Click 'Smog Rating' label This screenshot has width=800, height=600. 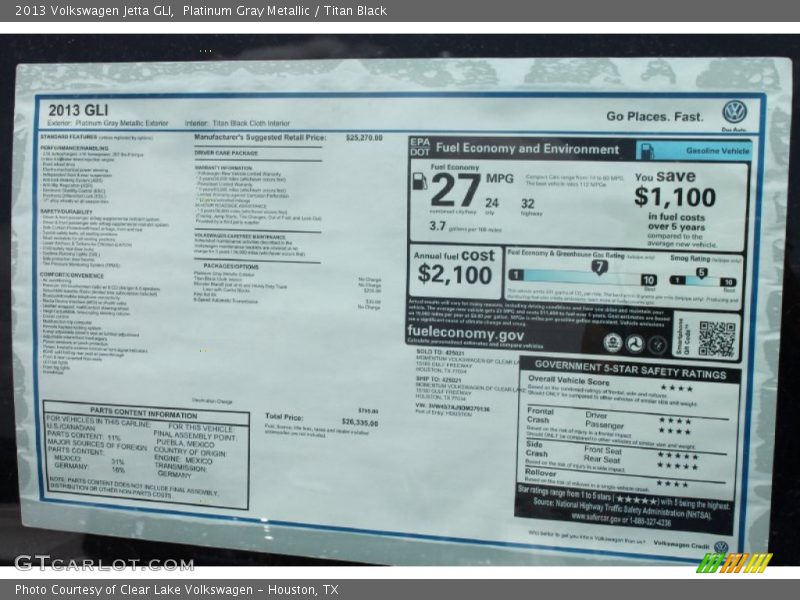click(x=690, y=258)
